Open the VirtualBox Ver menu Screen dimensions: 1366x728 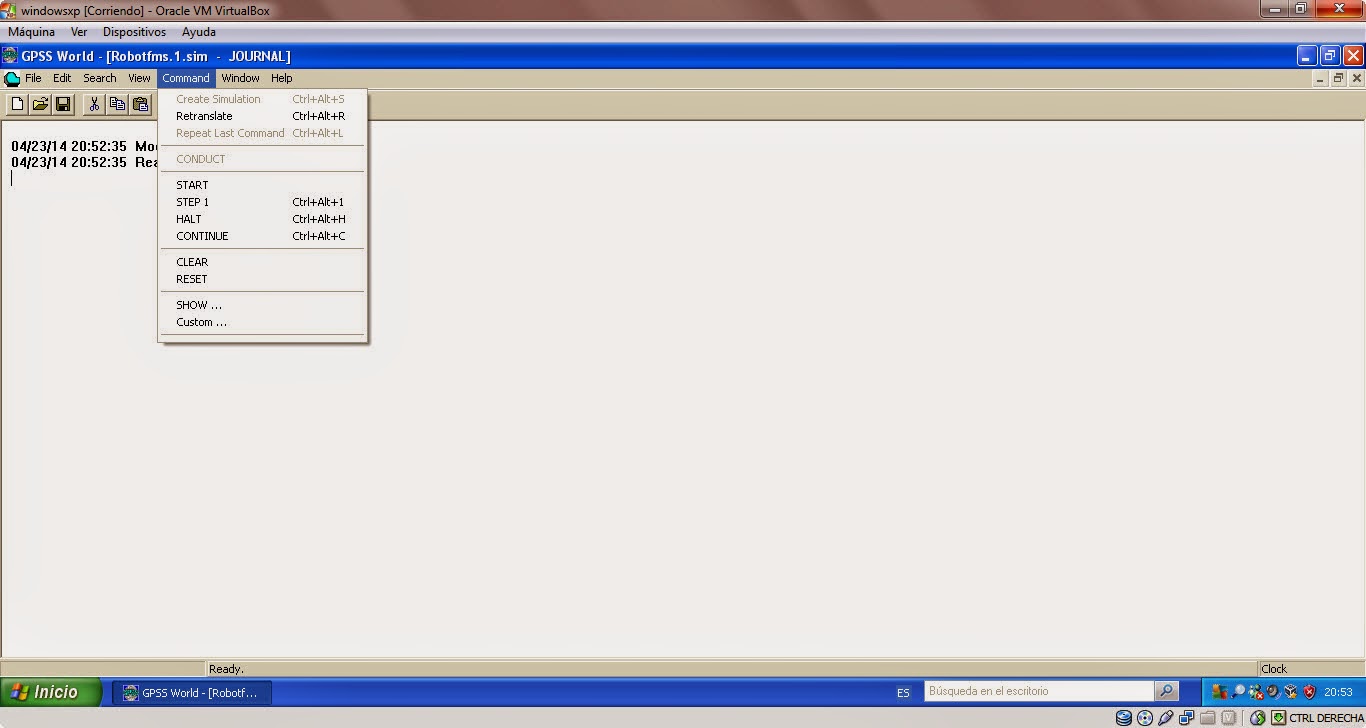(x=79, y=32)
